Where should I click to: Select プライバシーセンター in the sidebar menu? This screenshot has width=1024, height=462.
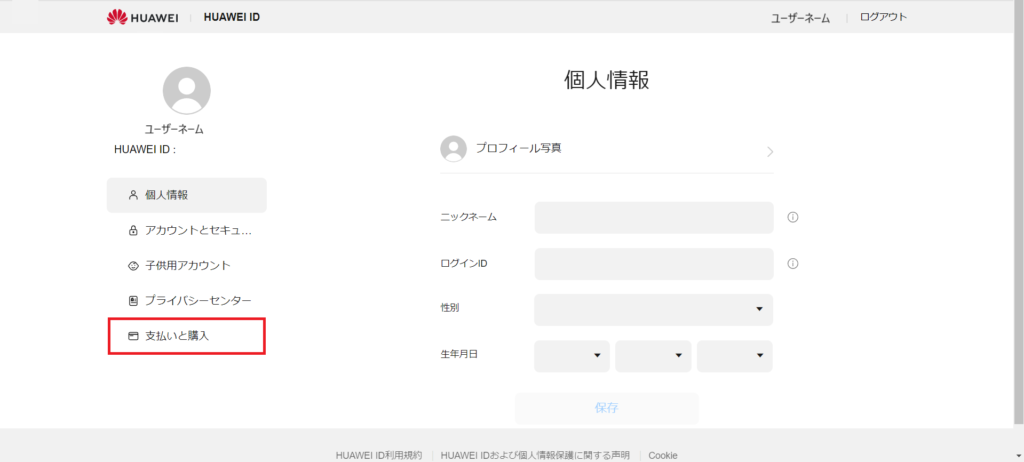click(x=197, y=301)
